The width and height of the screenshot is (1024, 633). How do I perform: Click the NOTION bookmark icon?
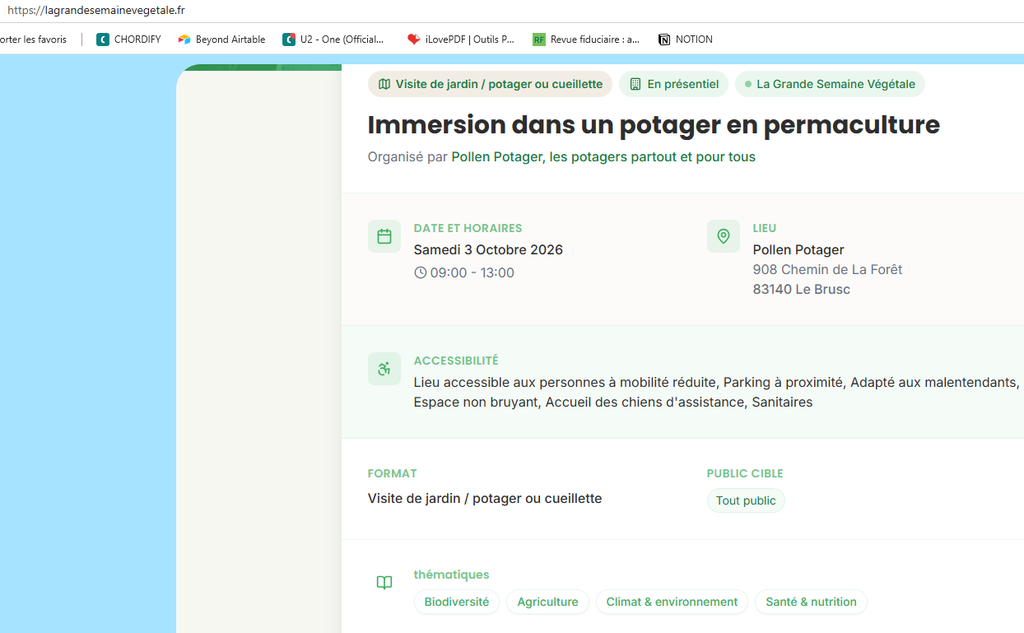[664, 39]
